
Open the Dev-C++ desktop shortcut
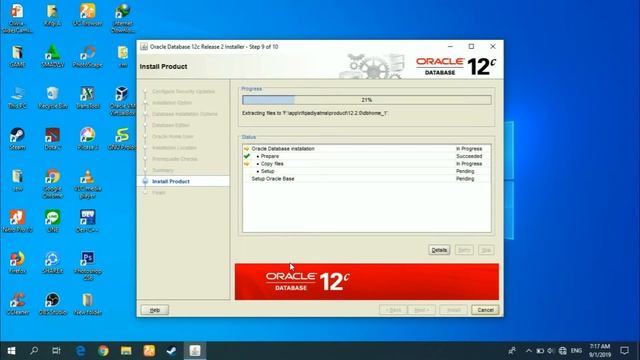pyautogui.click(x=87, y=221)
